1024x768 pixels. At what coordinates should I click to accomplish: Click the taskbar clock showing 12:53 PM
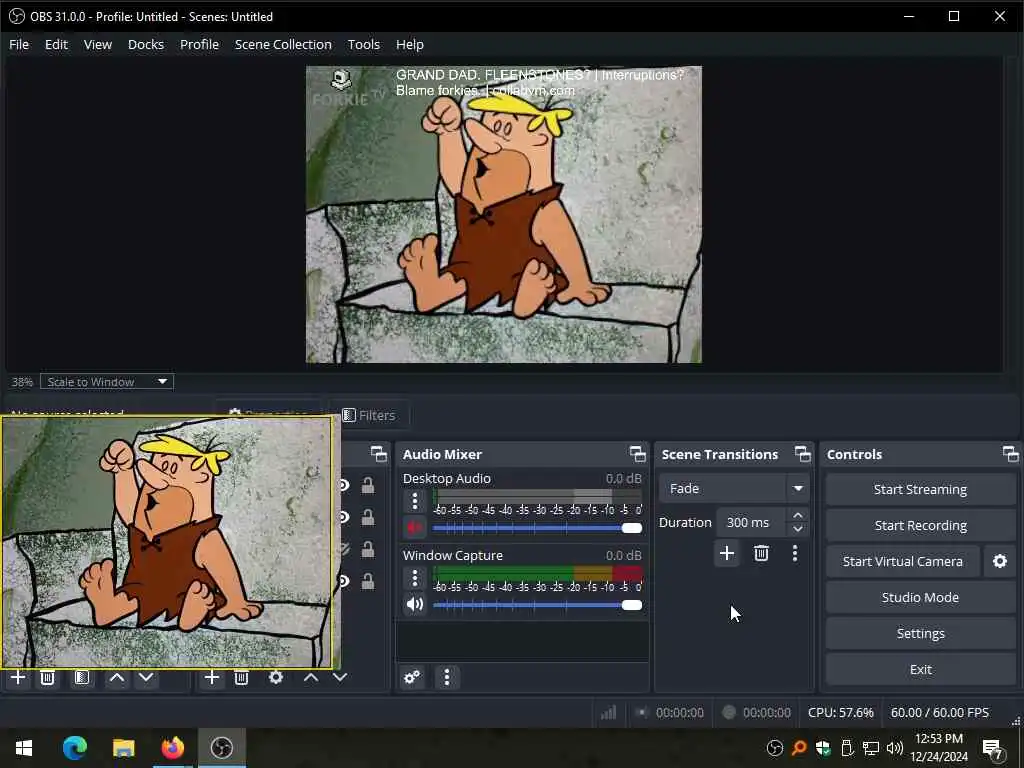(938, 748)
